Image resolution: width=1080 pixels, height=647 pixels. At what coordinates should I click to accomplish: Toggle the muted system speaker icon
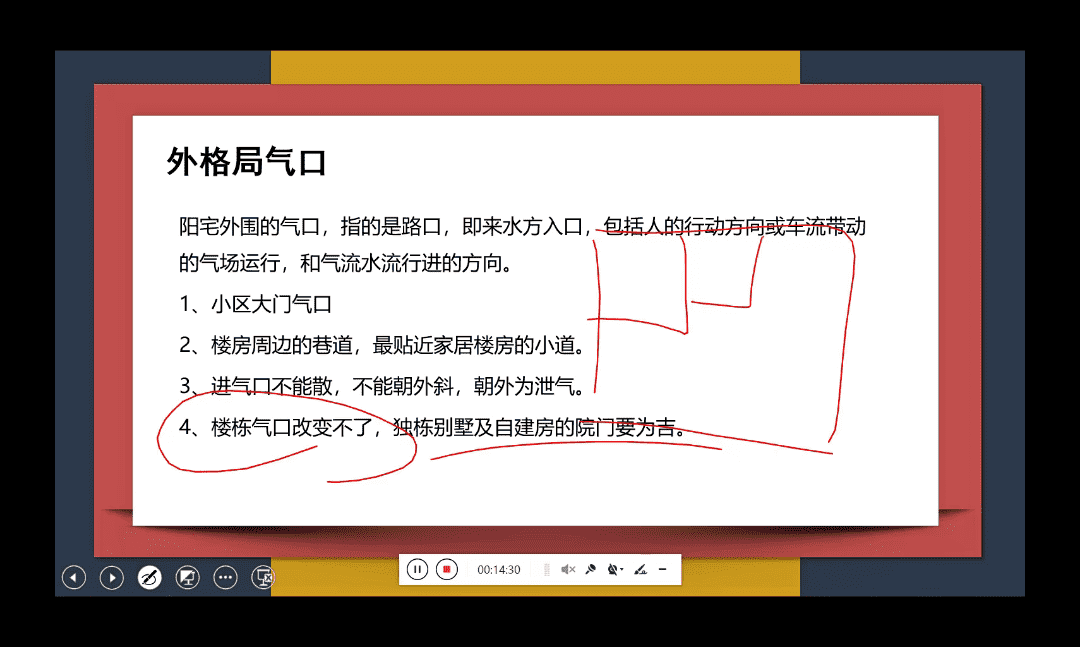tap(567, 570)
